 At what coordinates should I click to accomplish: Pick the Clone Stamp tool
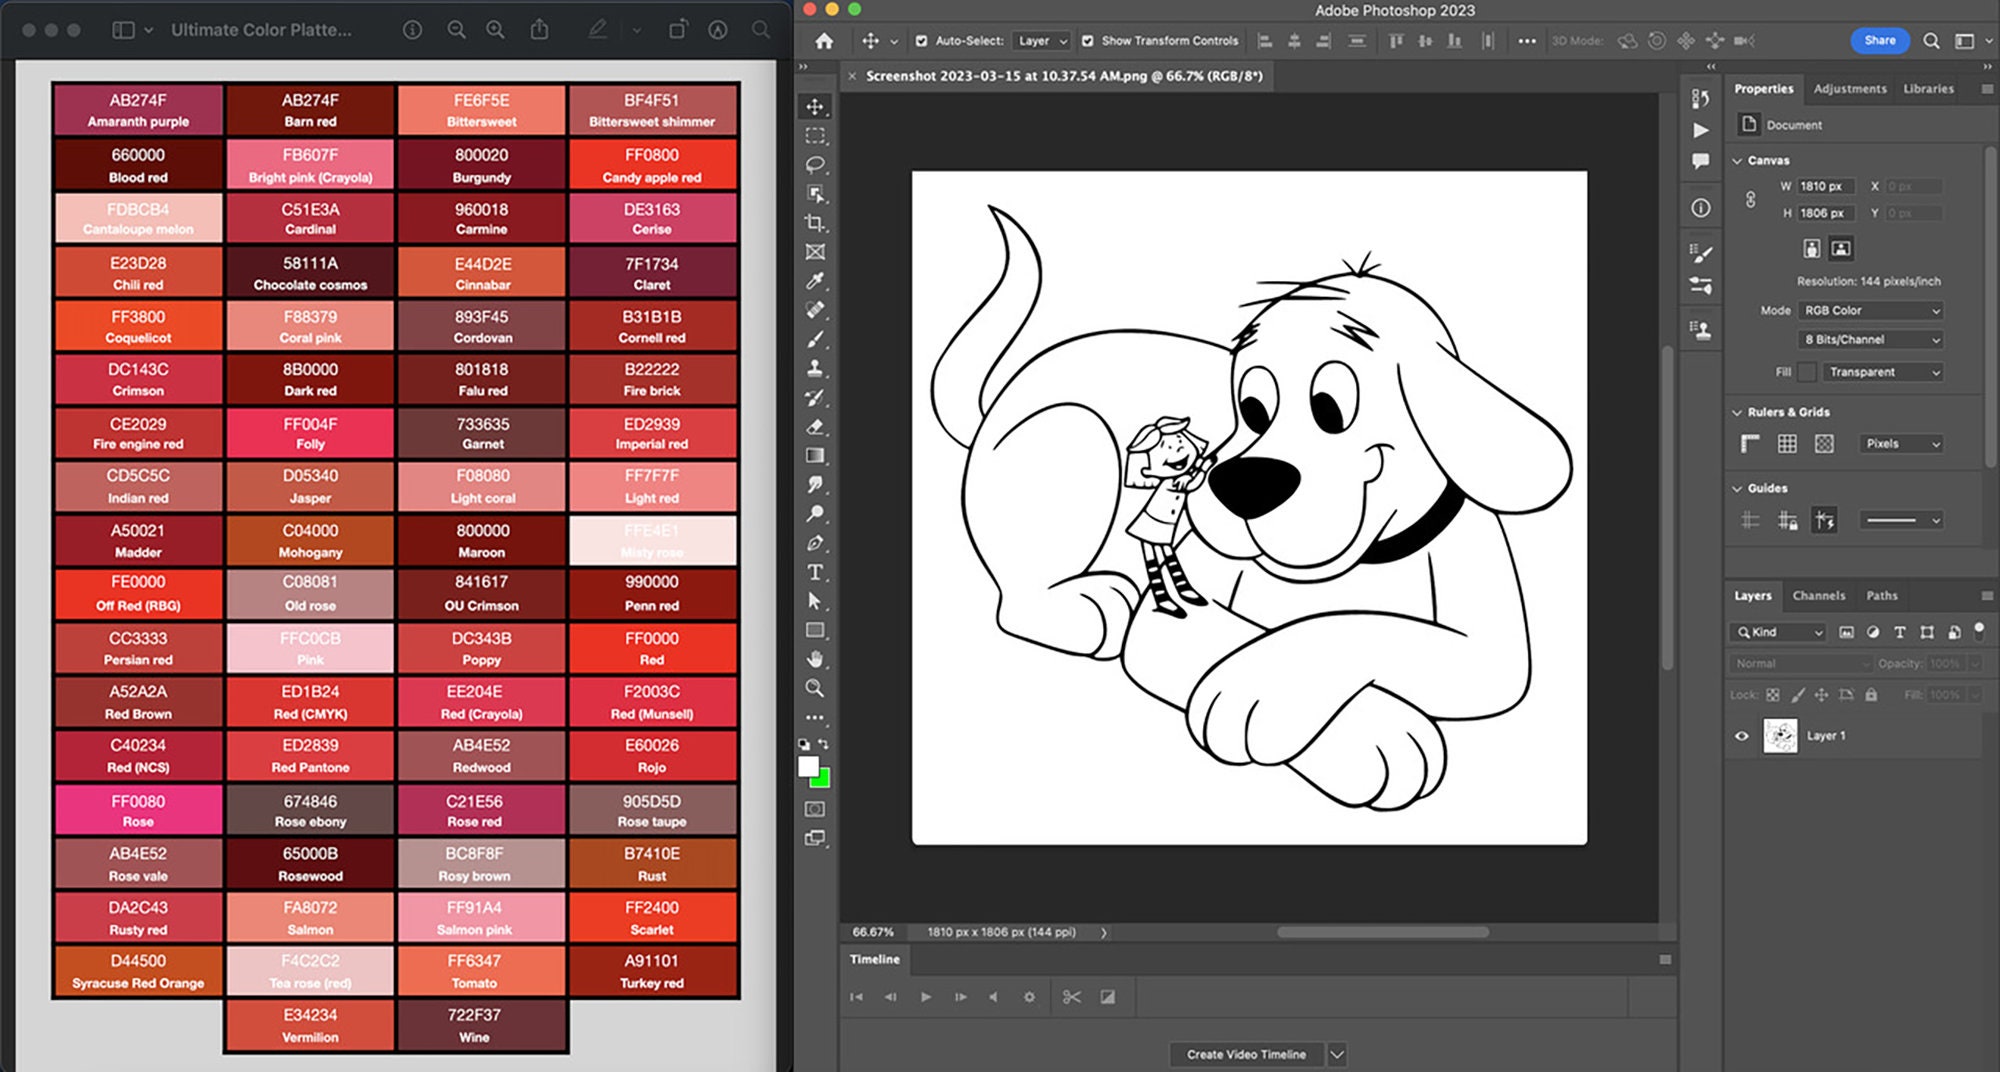[816, 366]
